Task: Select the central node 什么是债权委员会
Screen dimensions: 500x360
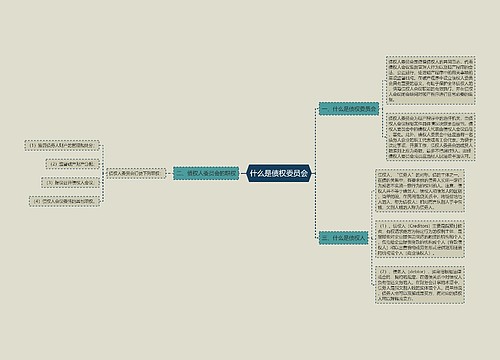Action: 279,173
